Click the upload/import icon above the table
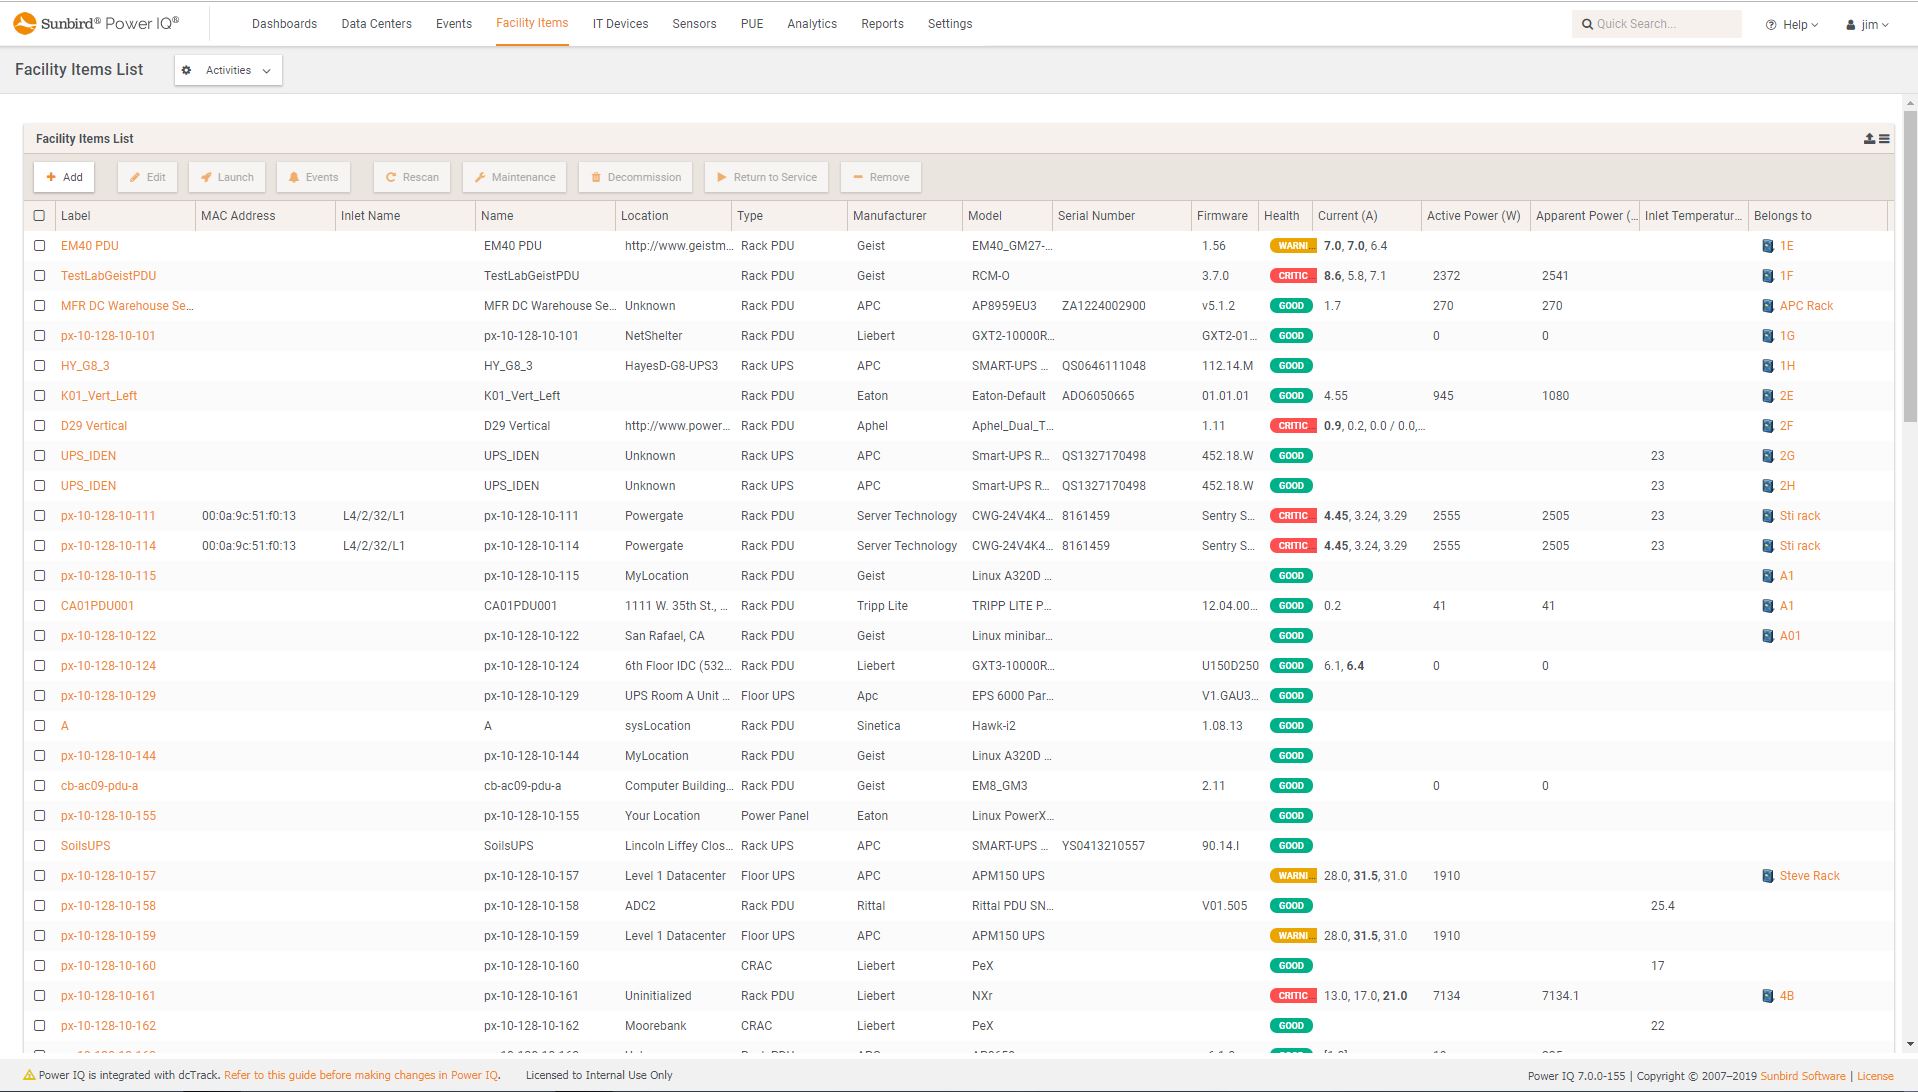Screen dimensions: 1918x1092 pyautogui.click(x=1868, y=138)
